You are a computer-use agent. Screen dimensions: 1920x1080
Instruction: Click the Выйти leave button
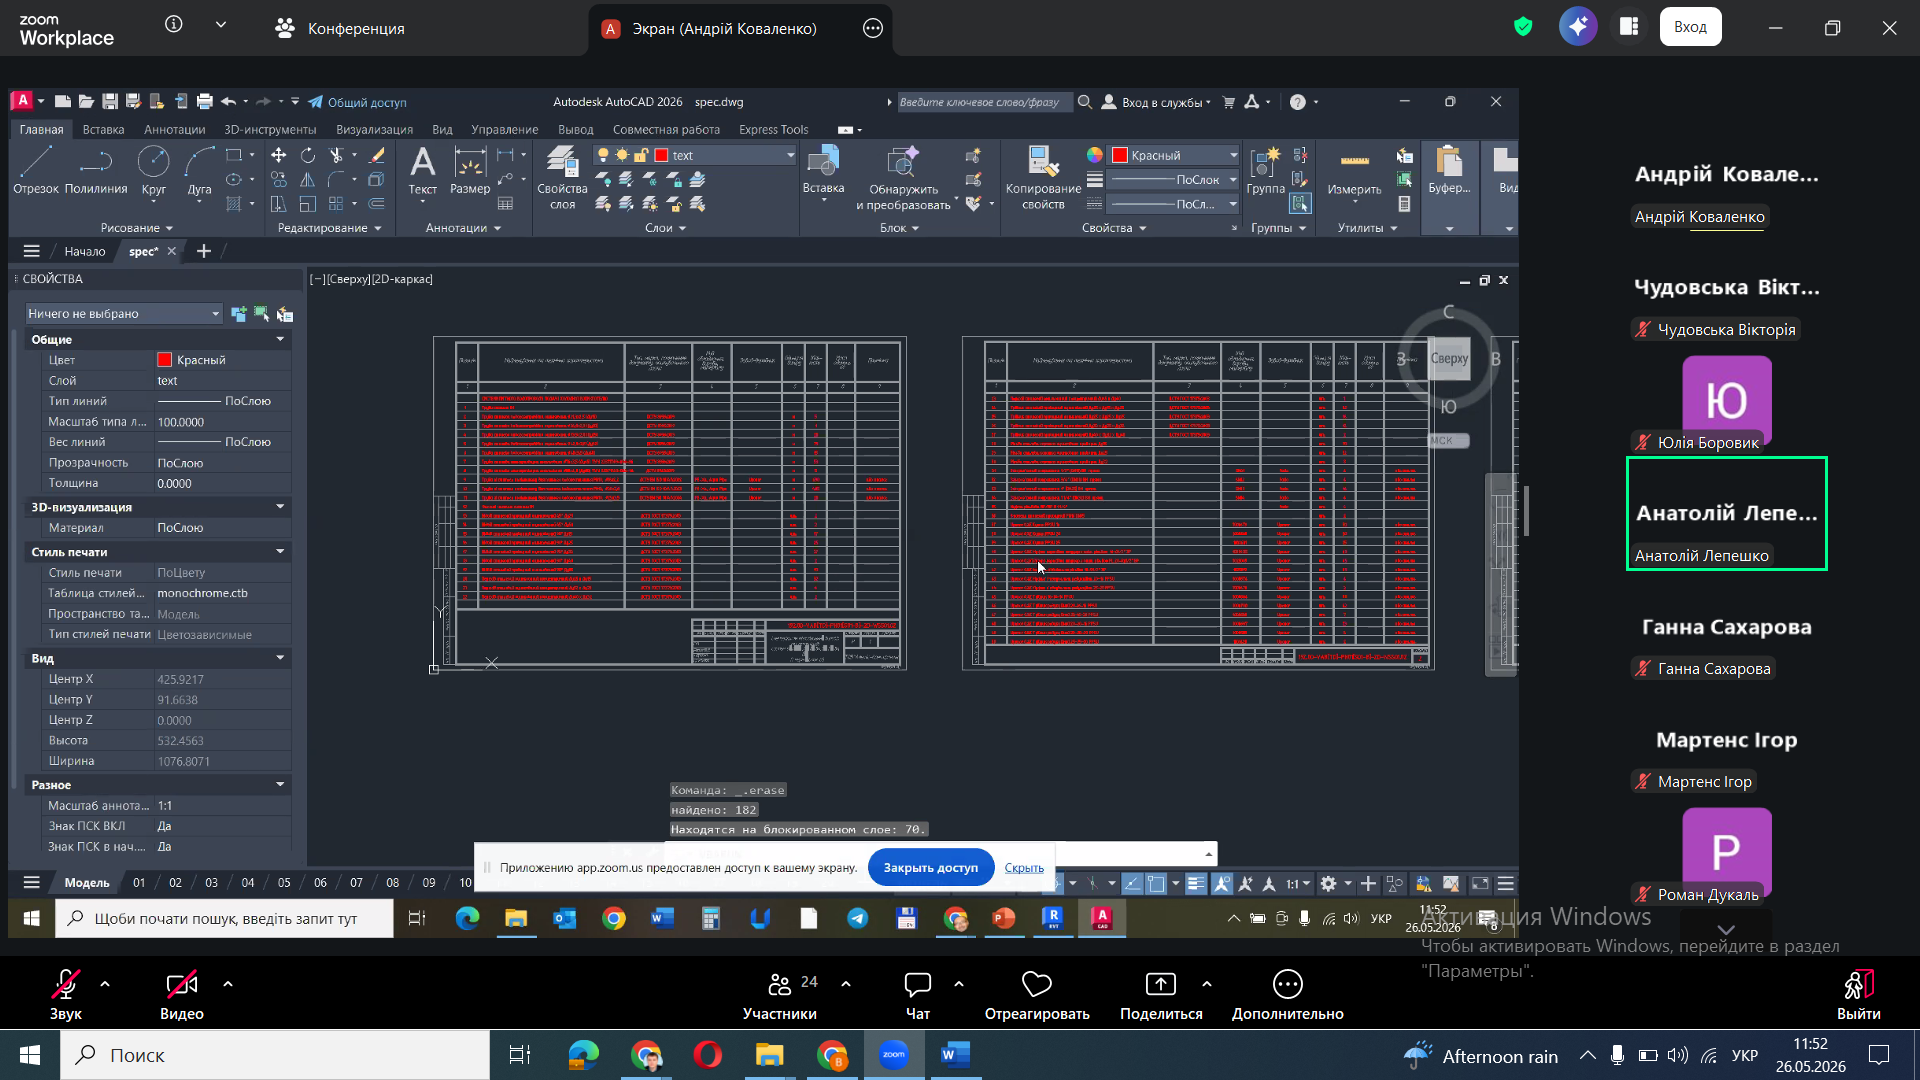1858,995
